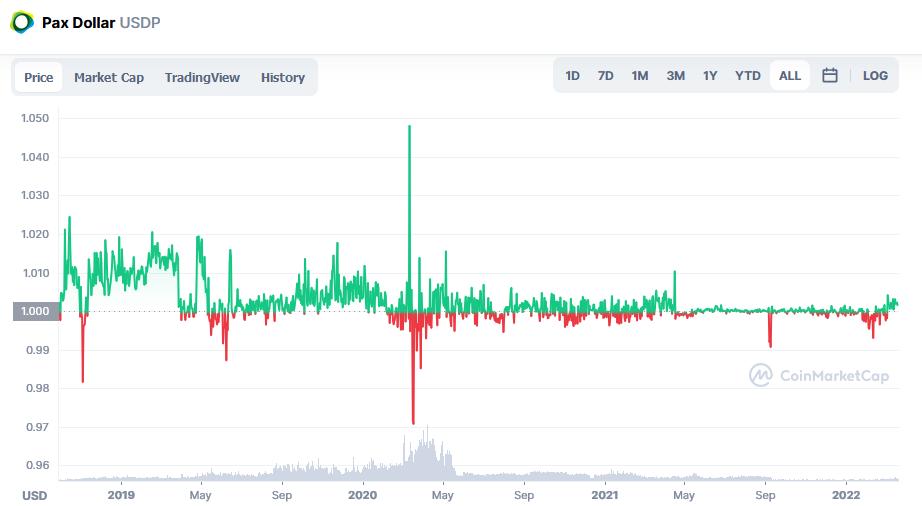The height and width of the screenshot is (506, 922).
Task: Click the 0.98 y-axis label
Action: [38, 388]
